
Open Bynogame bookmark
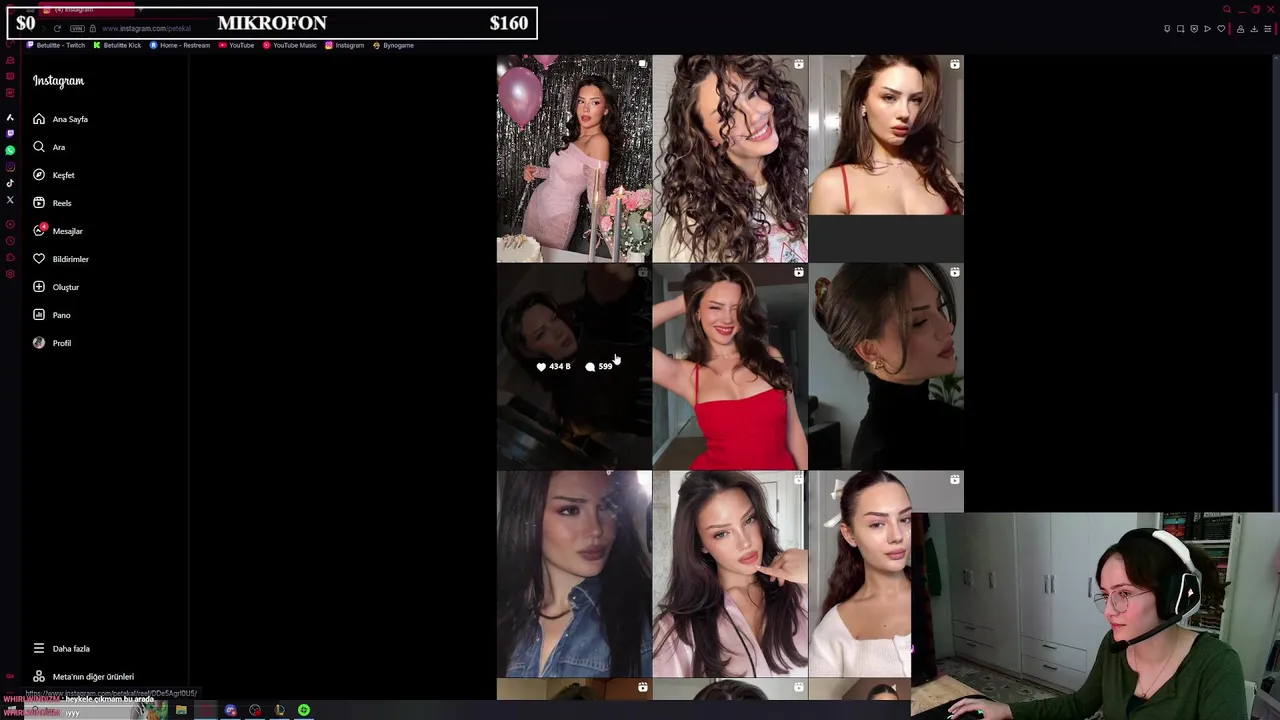(393, 45)
